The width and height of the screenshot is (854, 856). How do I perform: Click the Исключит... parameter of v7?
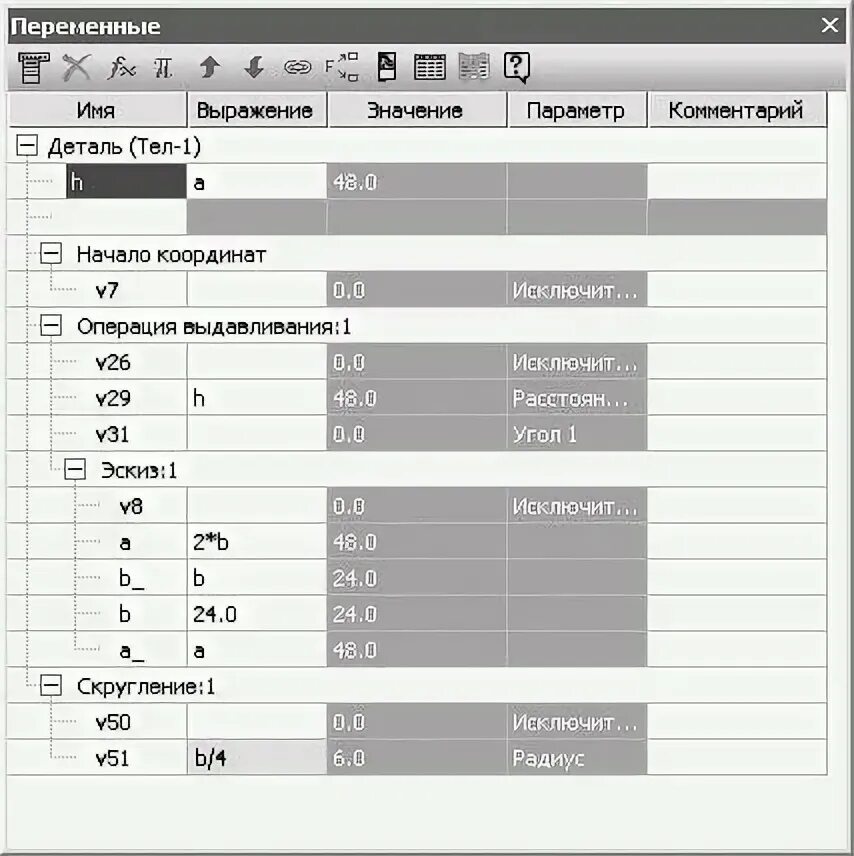click(577, 290)
